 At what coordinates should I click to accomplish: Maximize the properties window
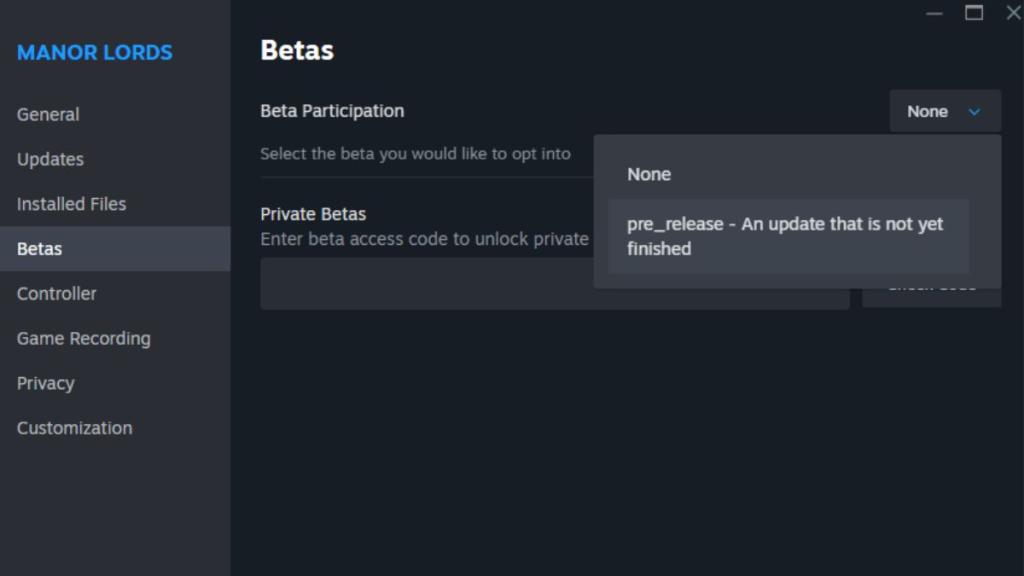click(974, 13)
